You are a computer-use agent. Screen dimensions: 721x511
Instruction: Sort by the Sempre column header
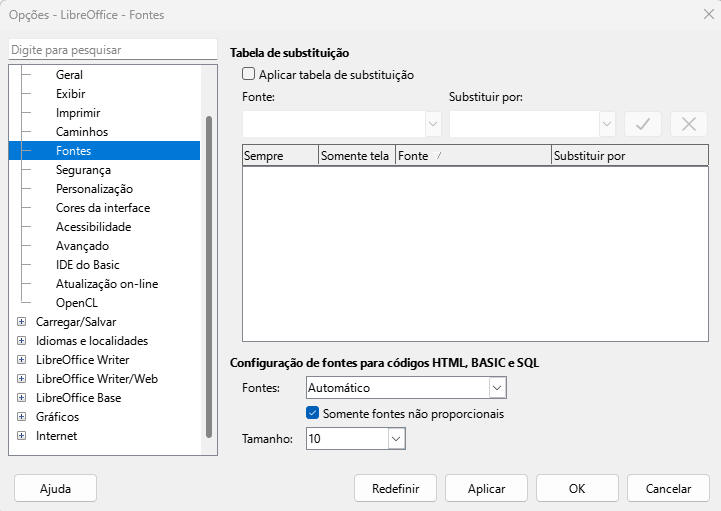click(280, 155)
